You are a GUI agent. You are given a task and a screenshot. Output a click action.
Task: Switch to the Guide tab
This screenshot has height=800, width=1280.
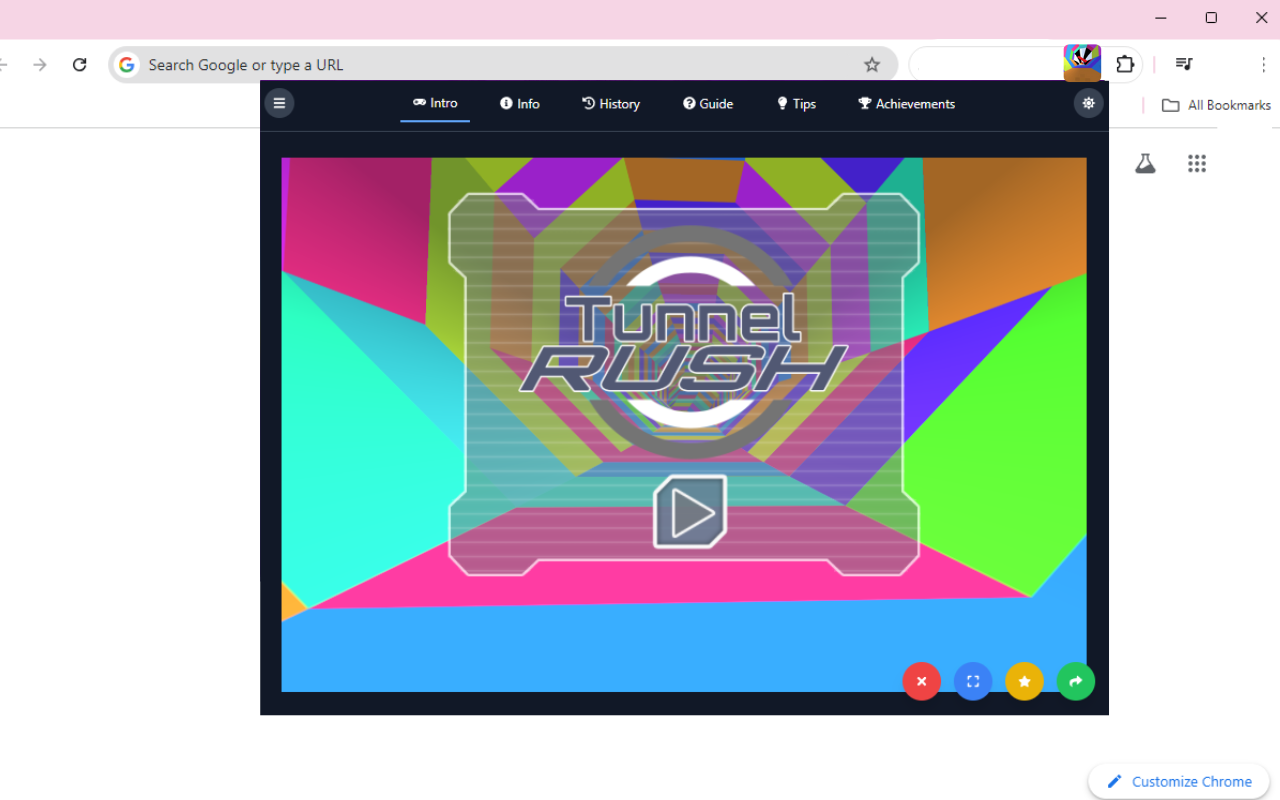click(x=708, y=103)
